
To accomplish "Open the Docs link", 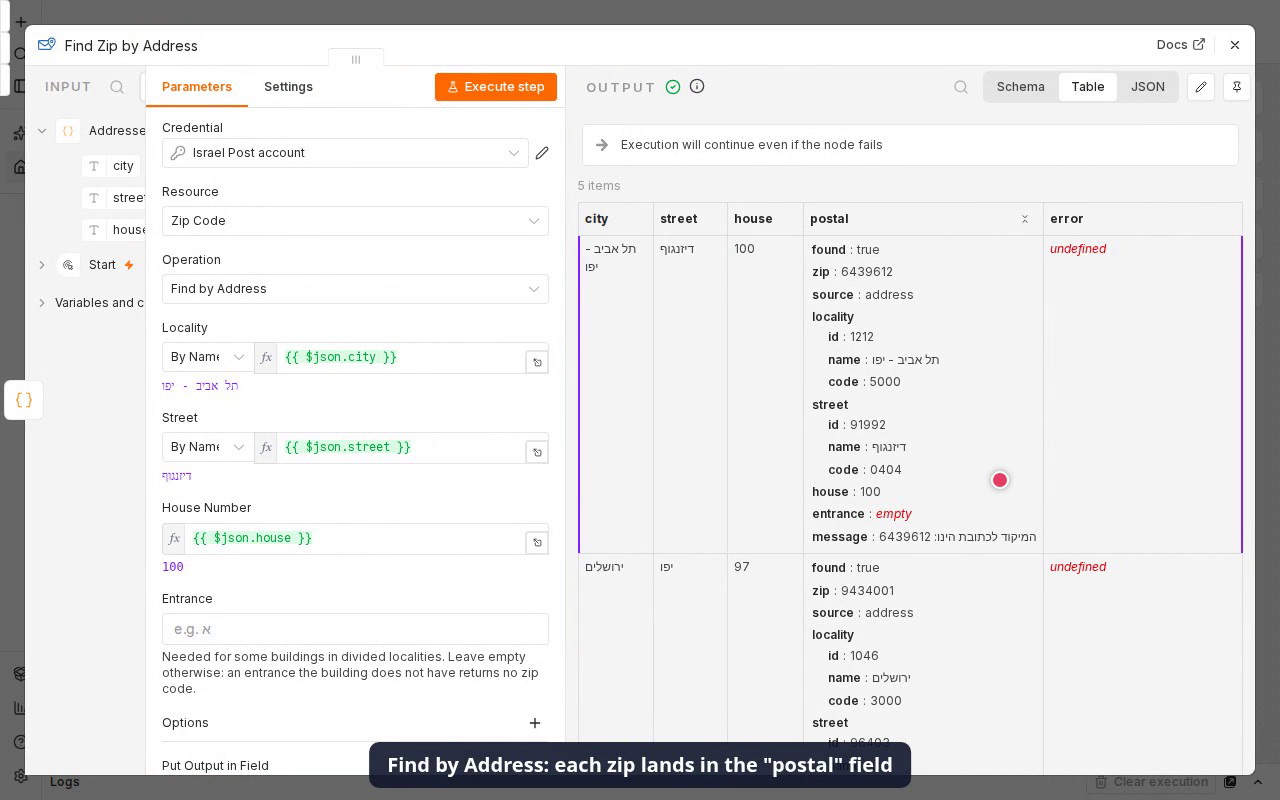I will (1181, 45).
